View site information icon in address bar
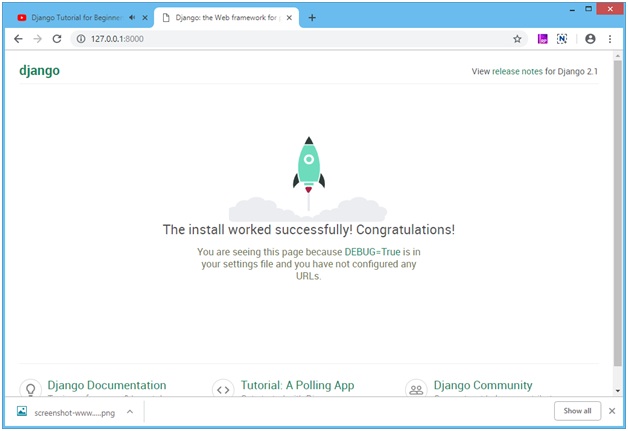This screenshot has width=628, height=431. tap(81, 39)
